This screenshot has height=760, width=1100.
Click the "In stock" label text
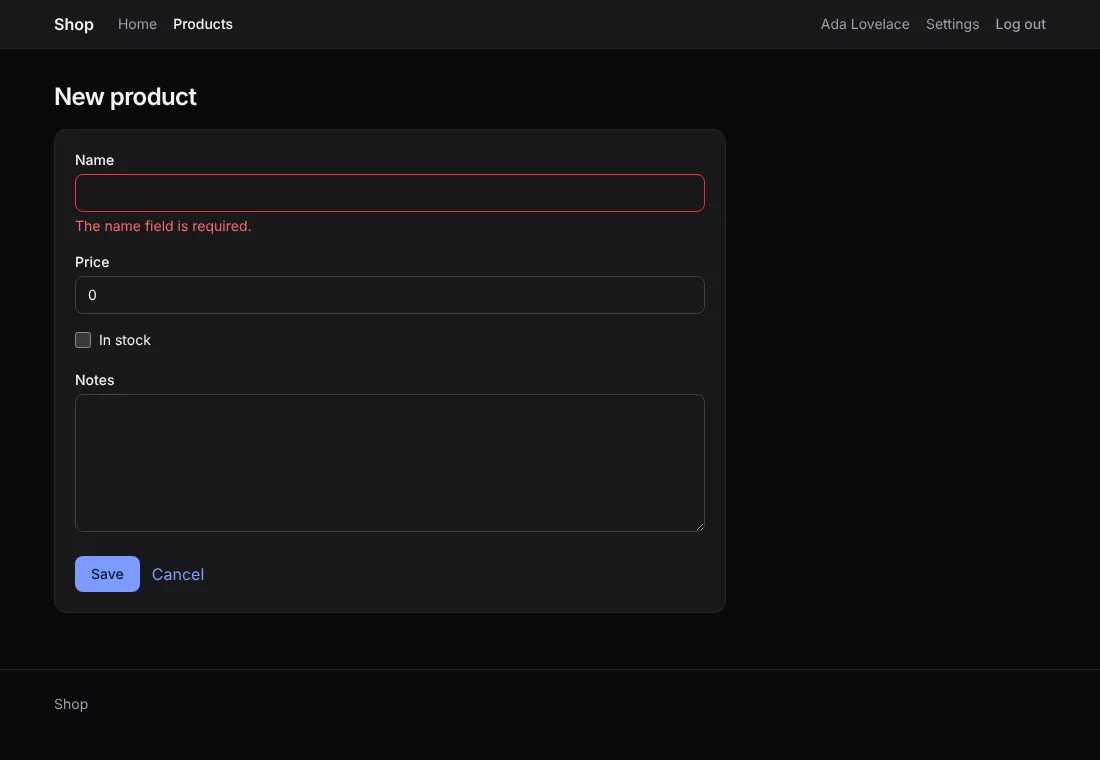(125, 340)
